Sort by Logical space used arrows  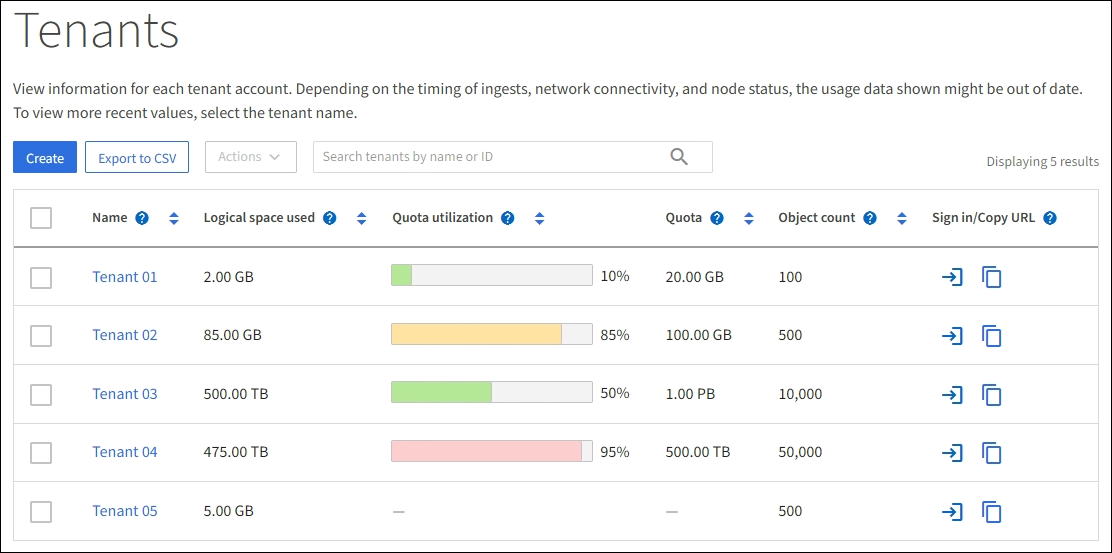(x=362, y=218)
